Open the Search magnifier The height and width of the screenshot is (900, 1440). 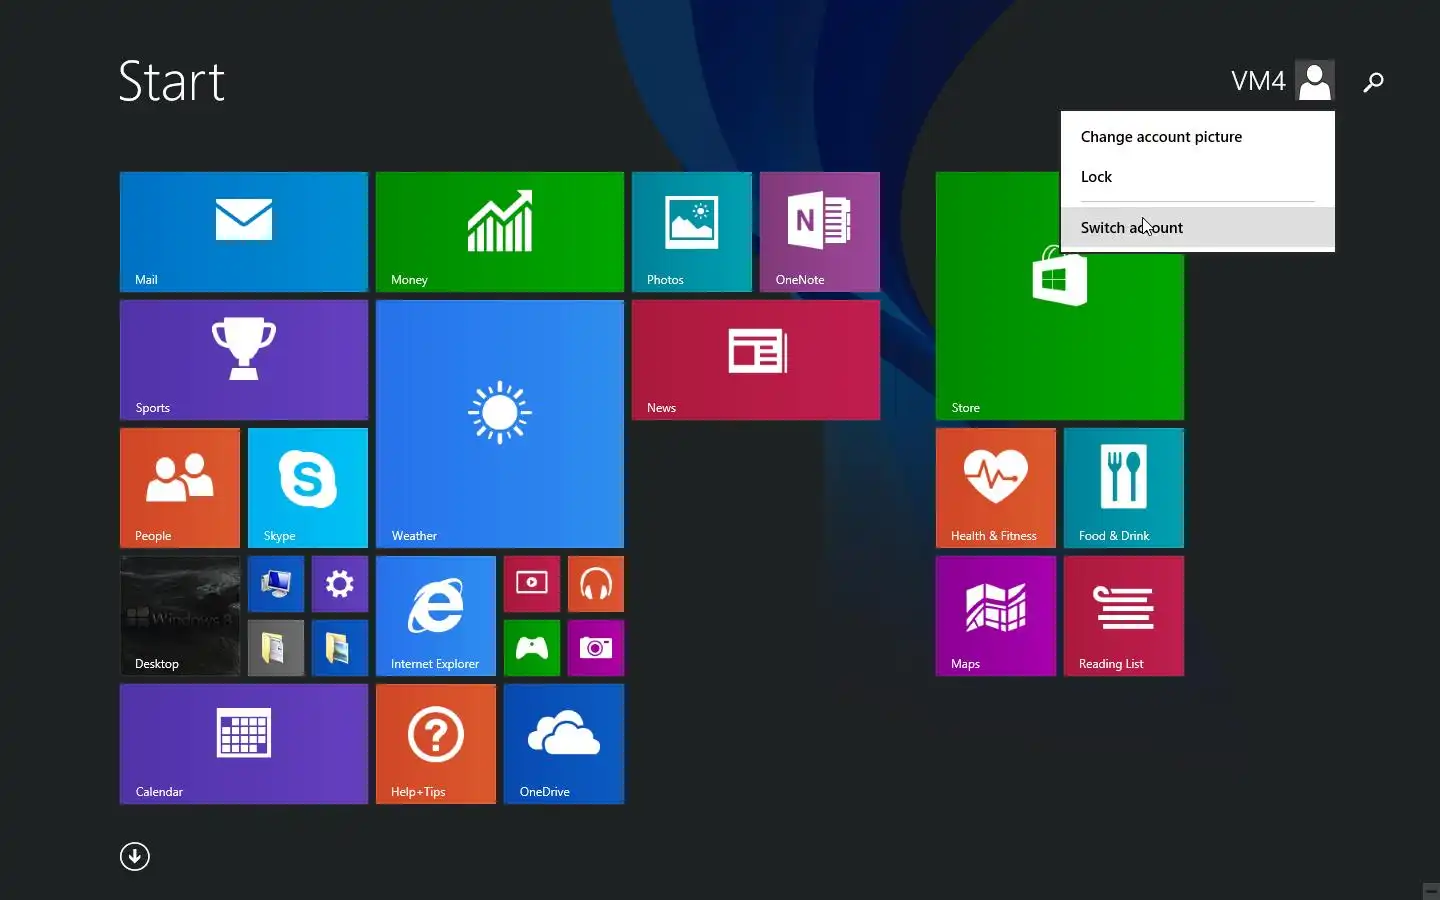1374,82
